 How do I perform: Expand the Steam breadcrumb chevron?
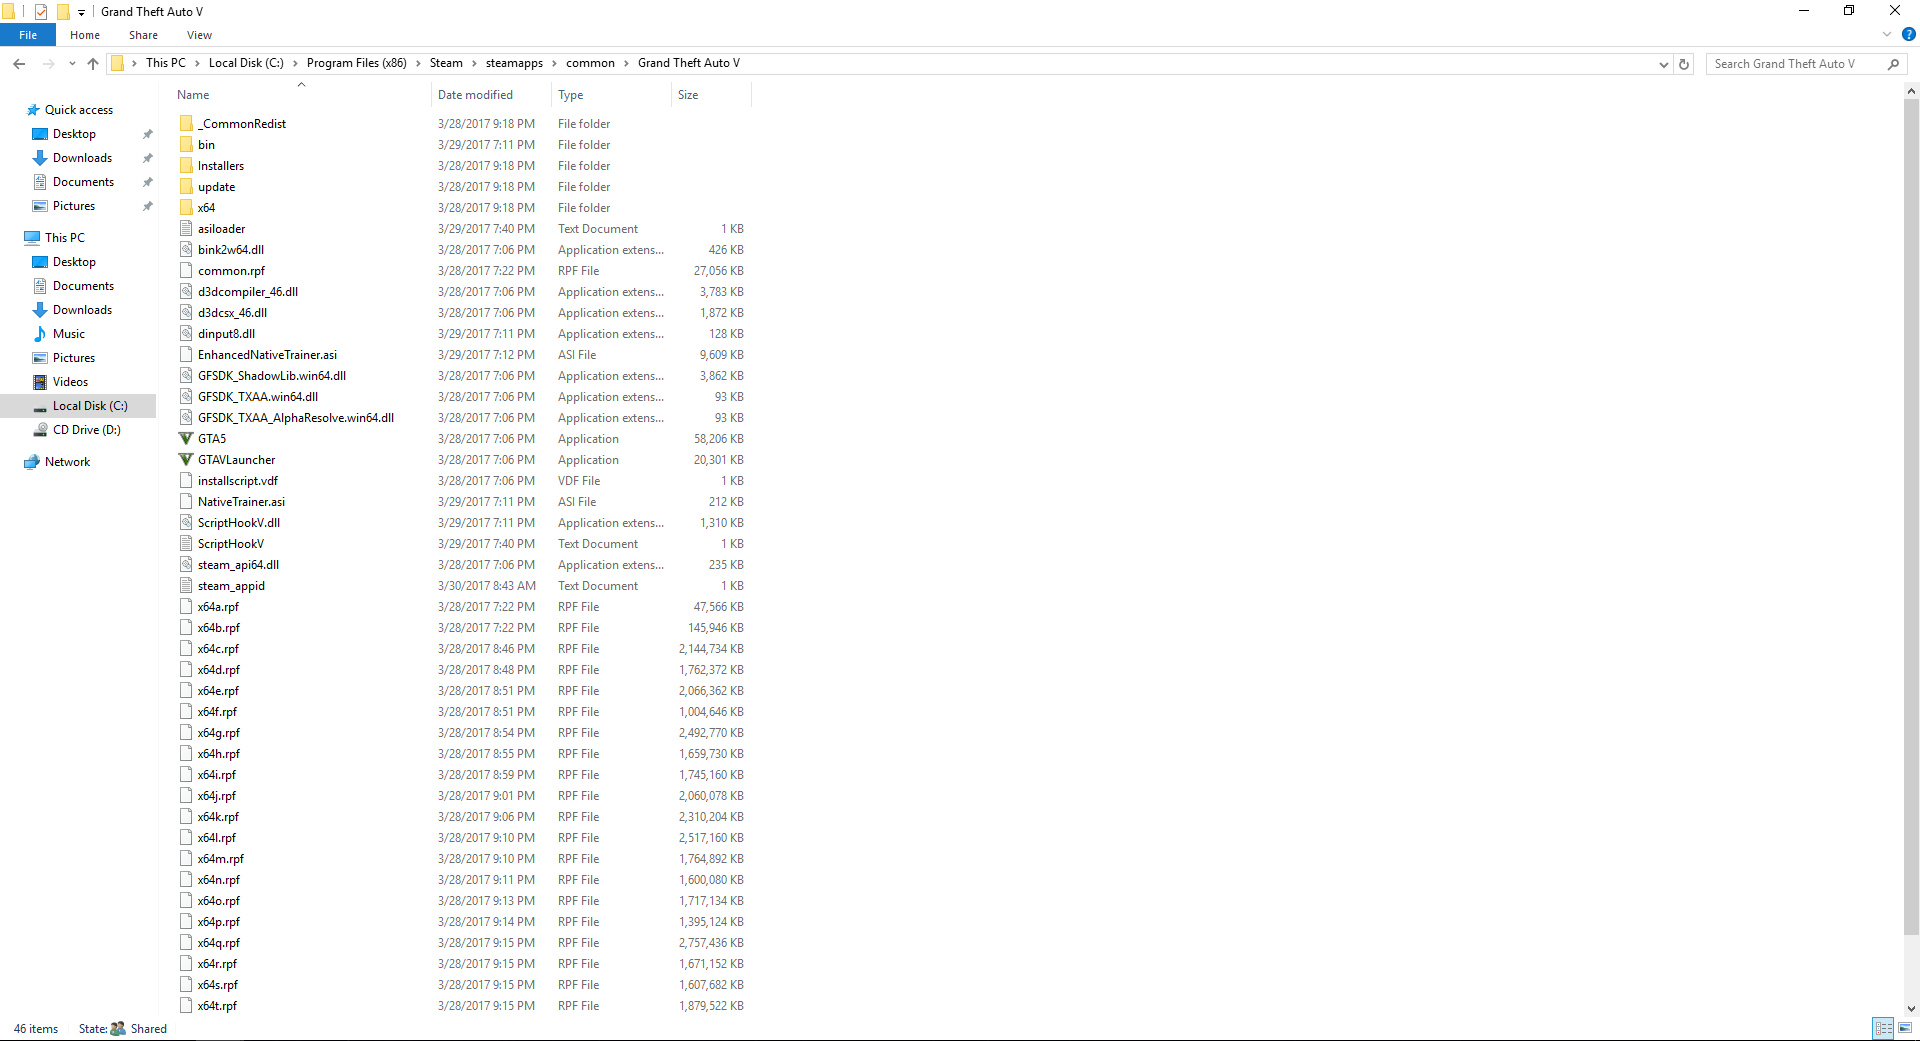[474, 63]
